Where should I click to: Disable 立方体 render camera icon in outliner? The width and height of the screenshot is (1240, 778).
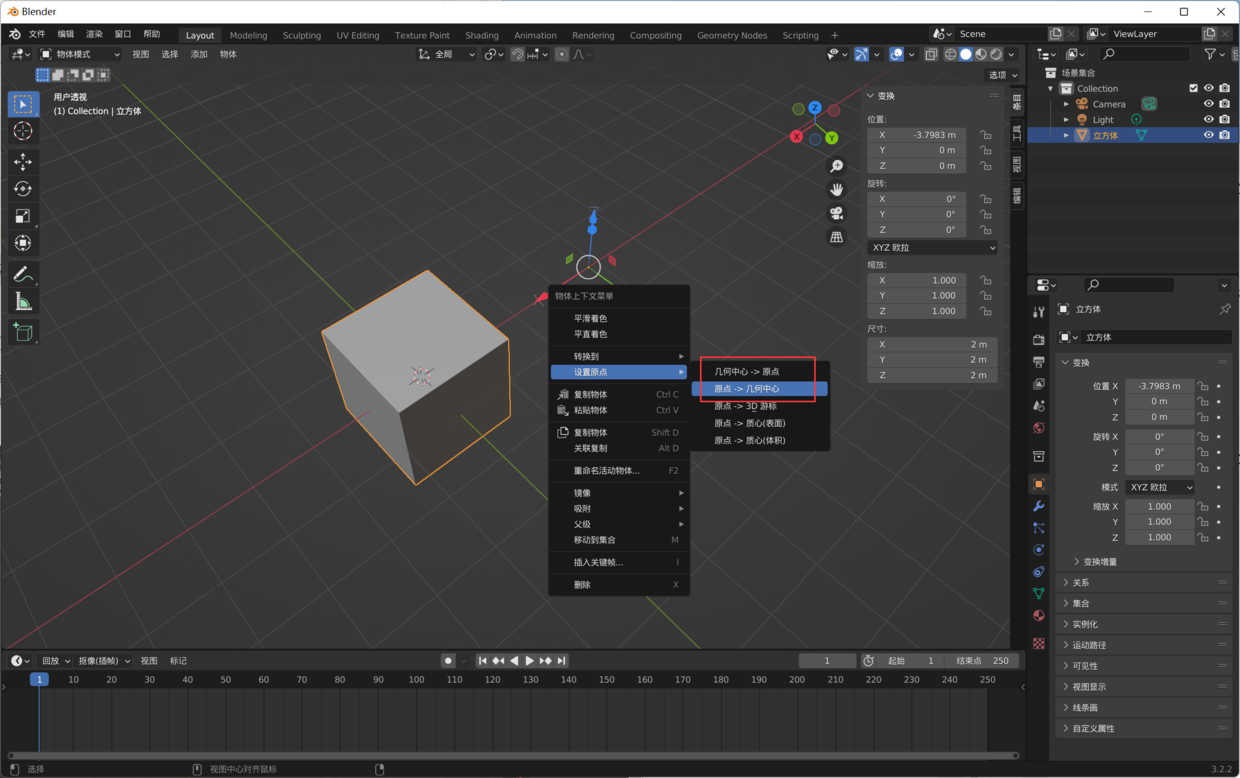(x=1224, y=135)
